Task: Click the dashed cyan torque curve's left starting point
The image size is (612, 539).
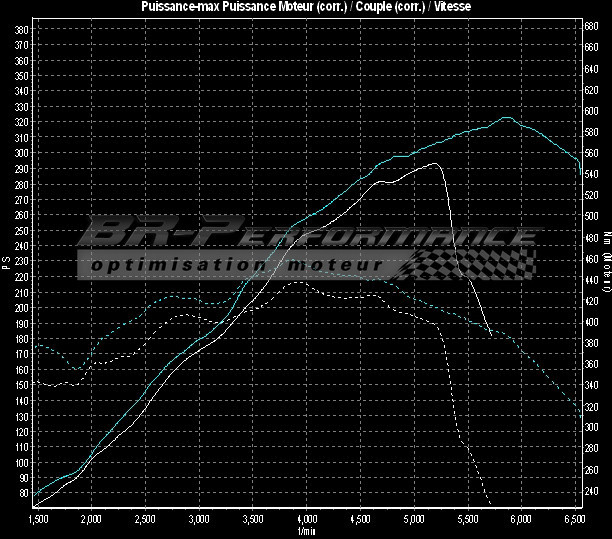Action: coord(37,344)
